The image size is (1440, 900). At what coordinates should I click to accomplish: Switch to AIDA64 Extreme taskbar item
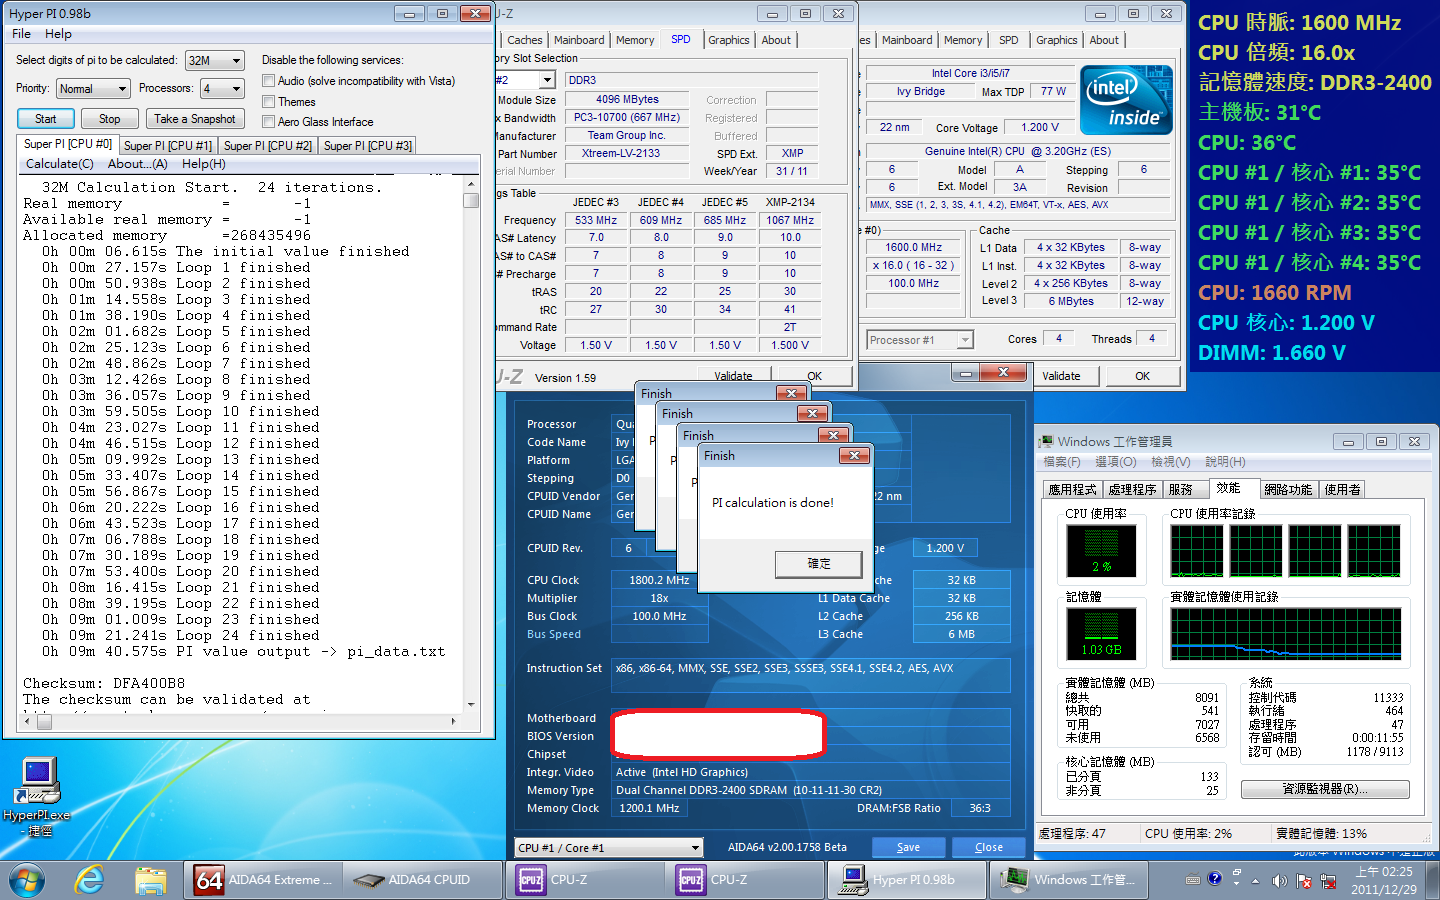(262, 880)
